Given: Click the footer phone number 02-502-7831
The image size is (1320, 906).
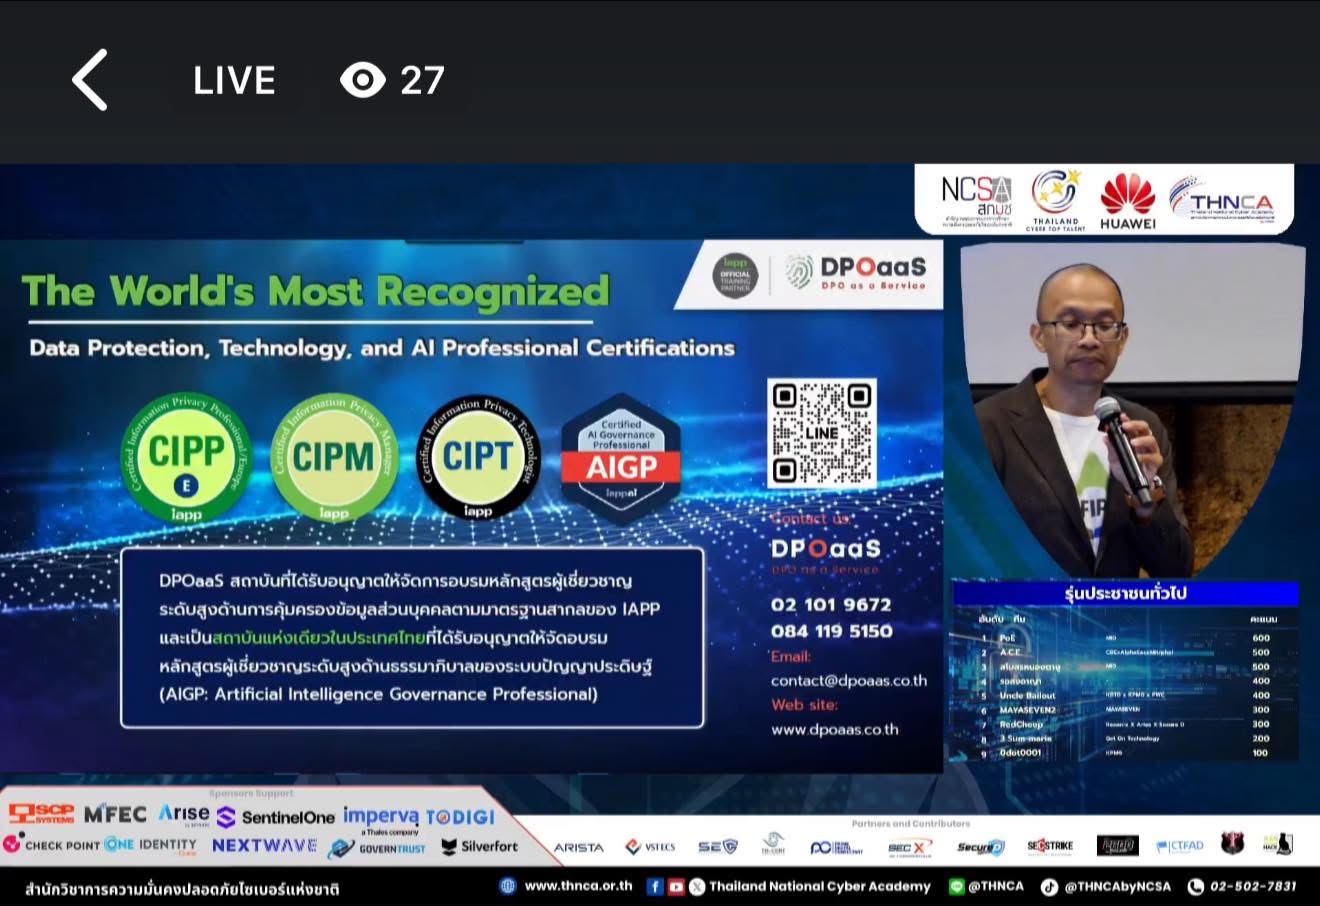Looking at the screenshot, I should 1253,886.
